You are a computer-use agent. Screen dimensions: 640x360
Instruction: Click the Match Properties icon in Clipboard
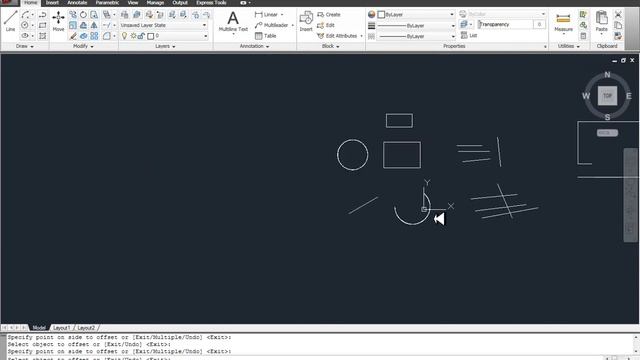coord(618,36)
